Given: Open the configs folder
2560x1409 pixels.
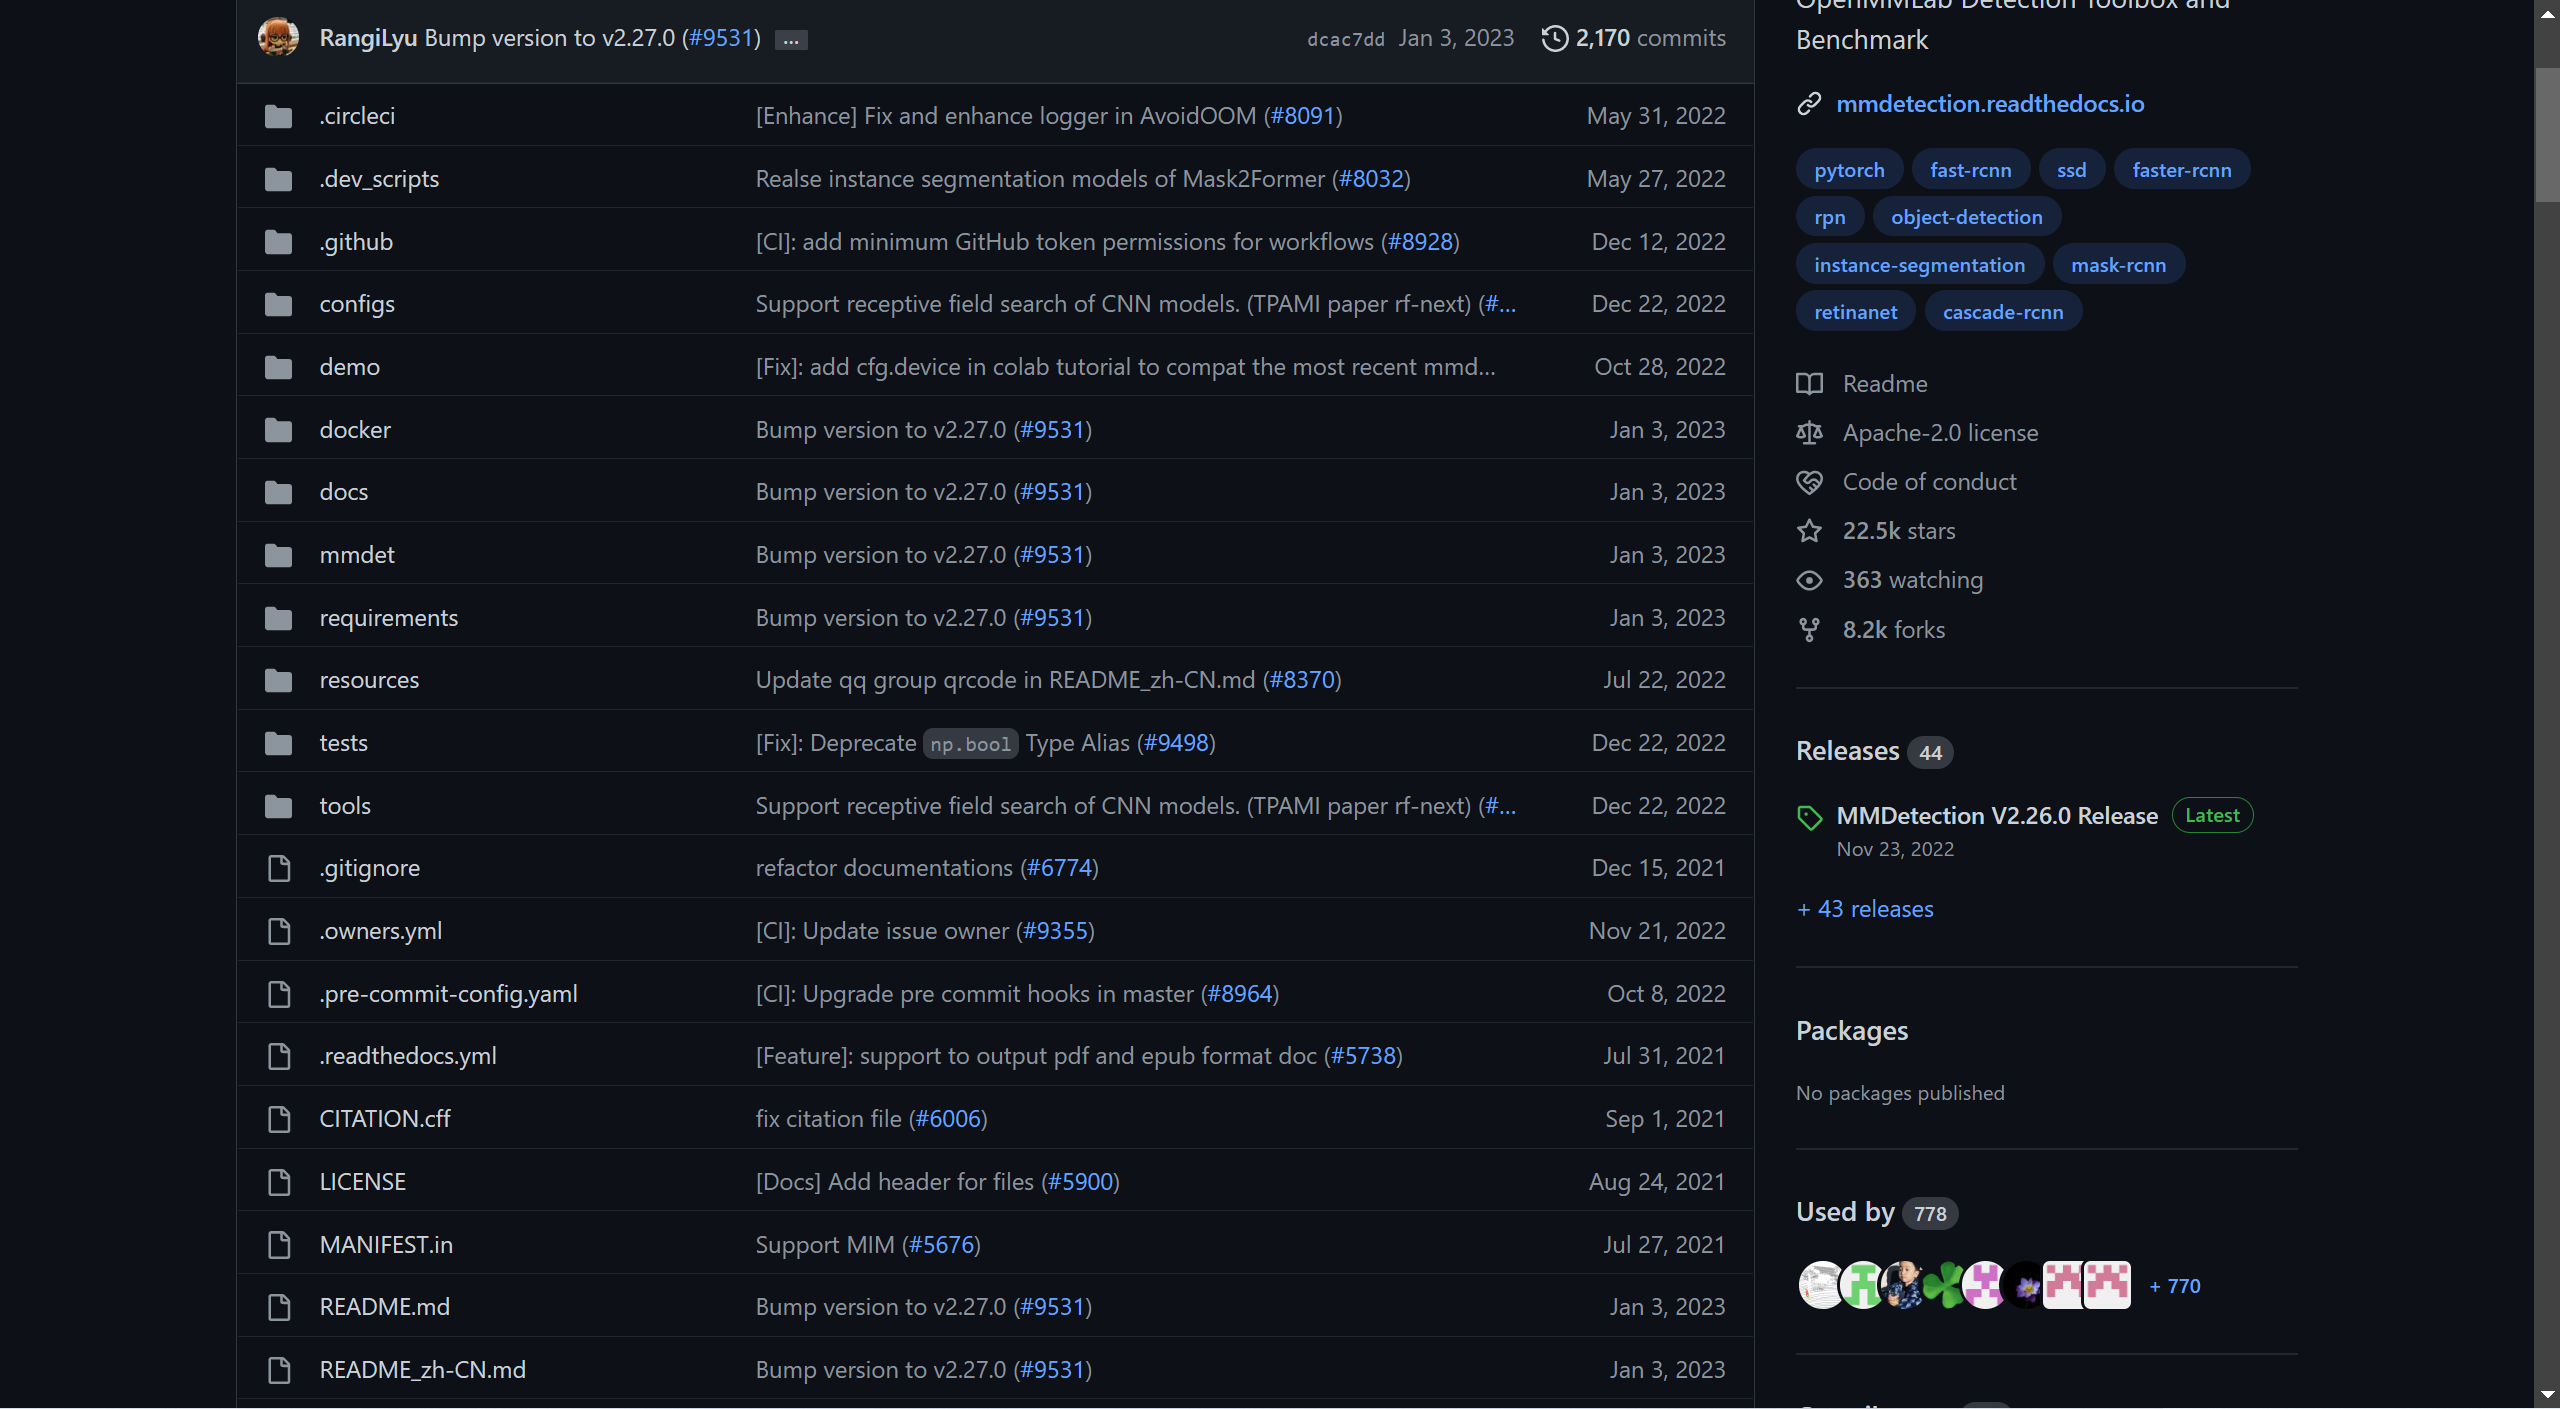Looking at the screenshot, I should tap(357, 304).
